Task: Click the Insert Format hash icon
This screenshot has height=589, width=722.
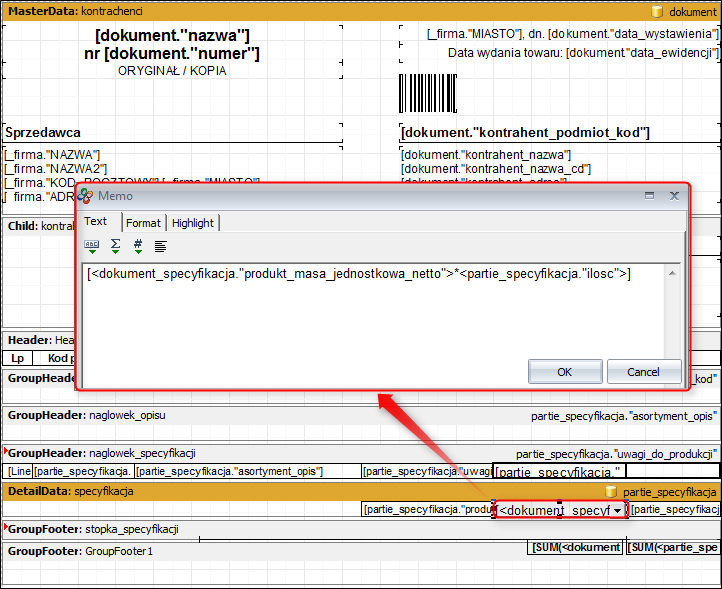Action: point(138,244)
